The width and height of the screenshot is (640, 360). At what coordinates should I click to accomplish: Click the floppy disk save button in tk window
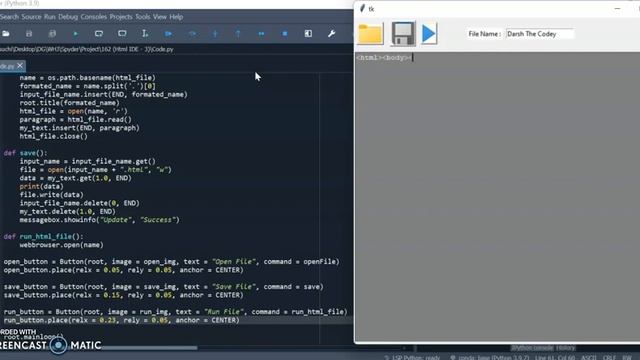coord(403,33)
